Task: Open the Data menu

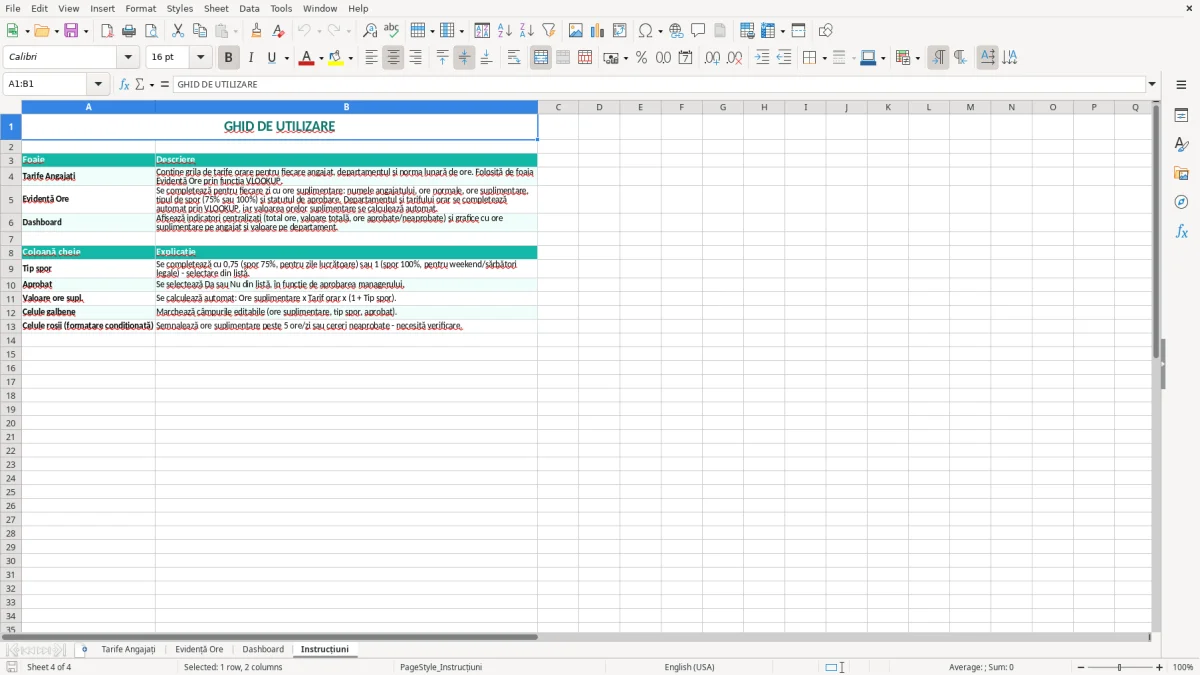Action: click(249, 8)
